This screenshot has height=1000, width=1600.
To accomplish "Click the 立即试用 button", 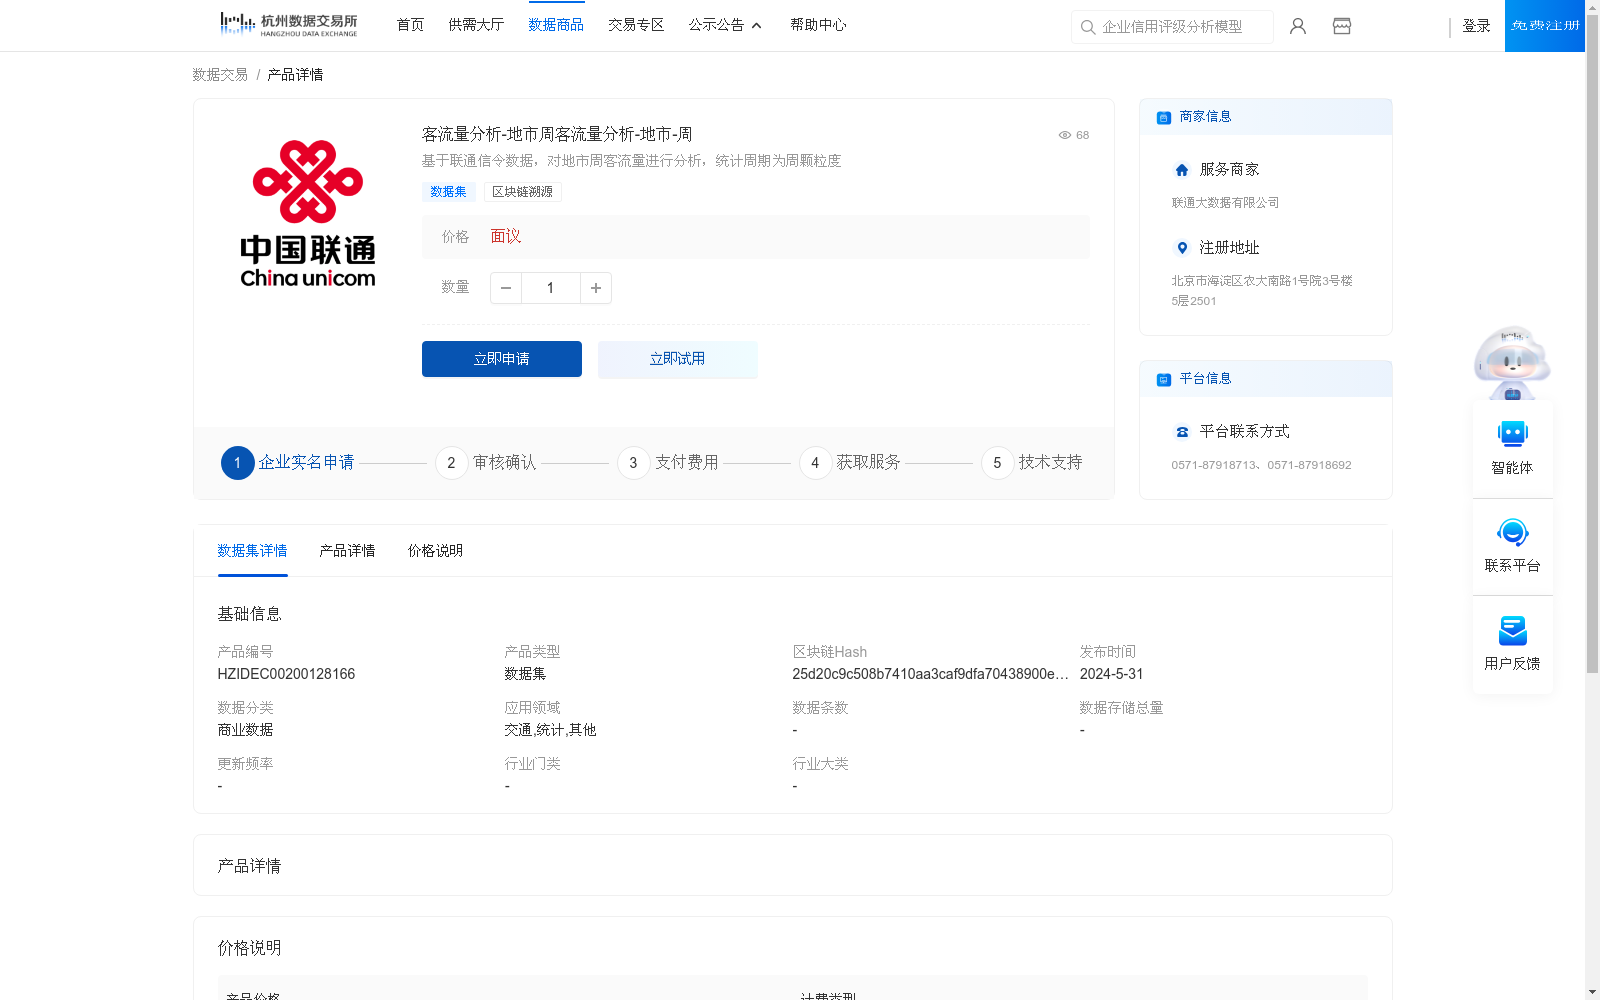I will point(678,359).
